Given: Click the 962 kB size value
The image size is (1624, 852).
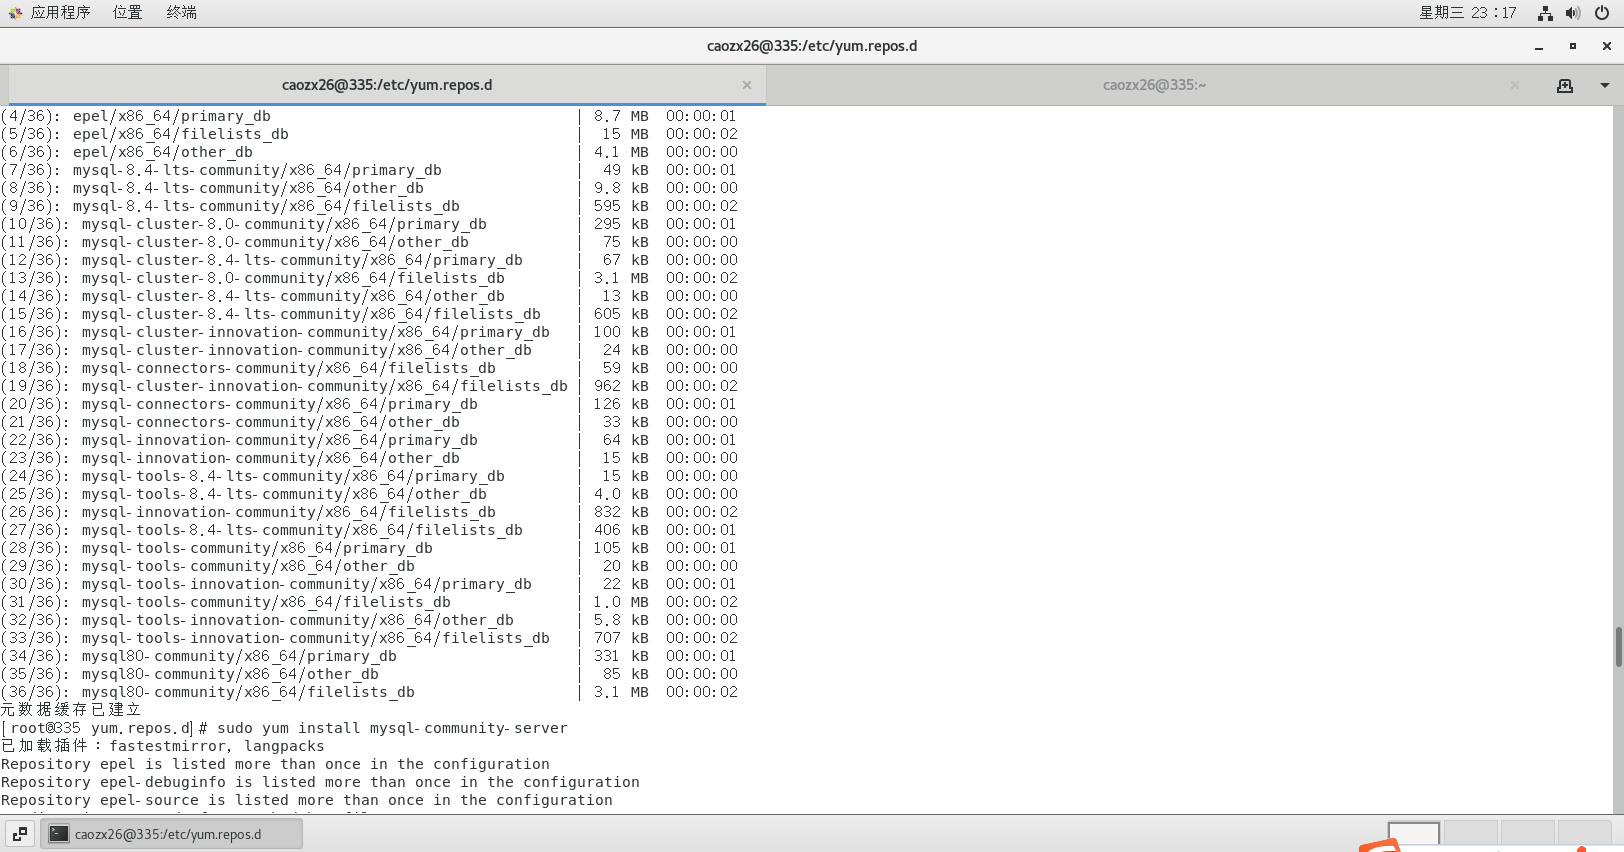Looking at the screenshot, I should 621,386.
